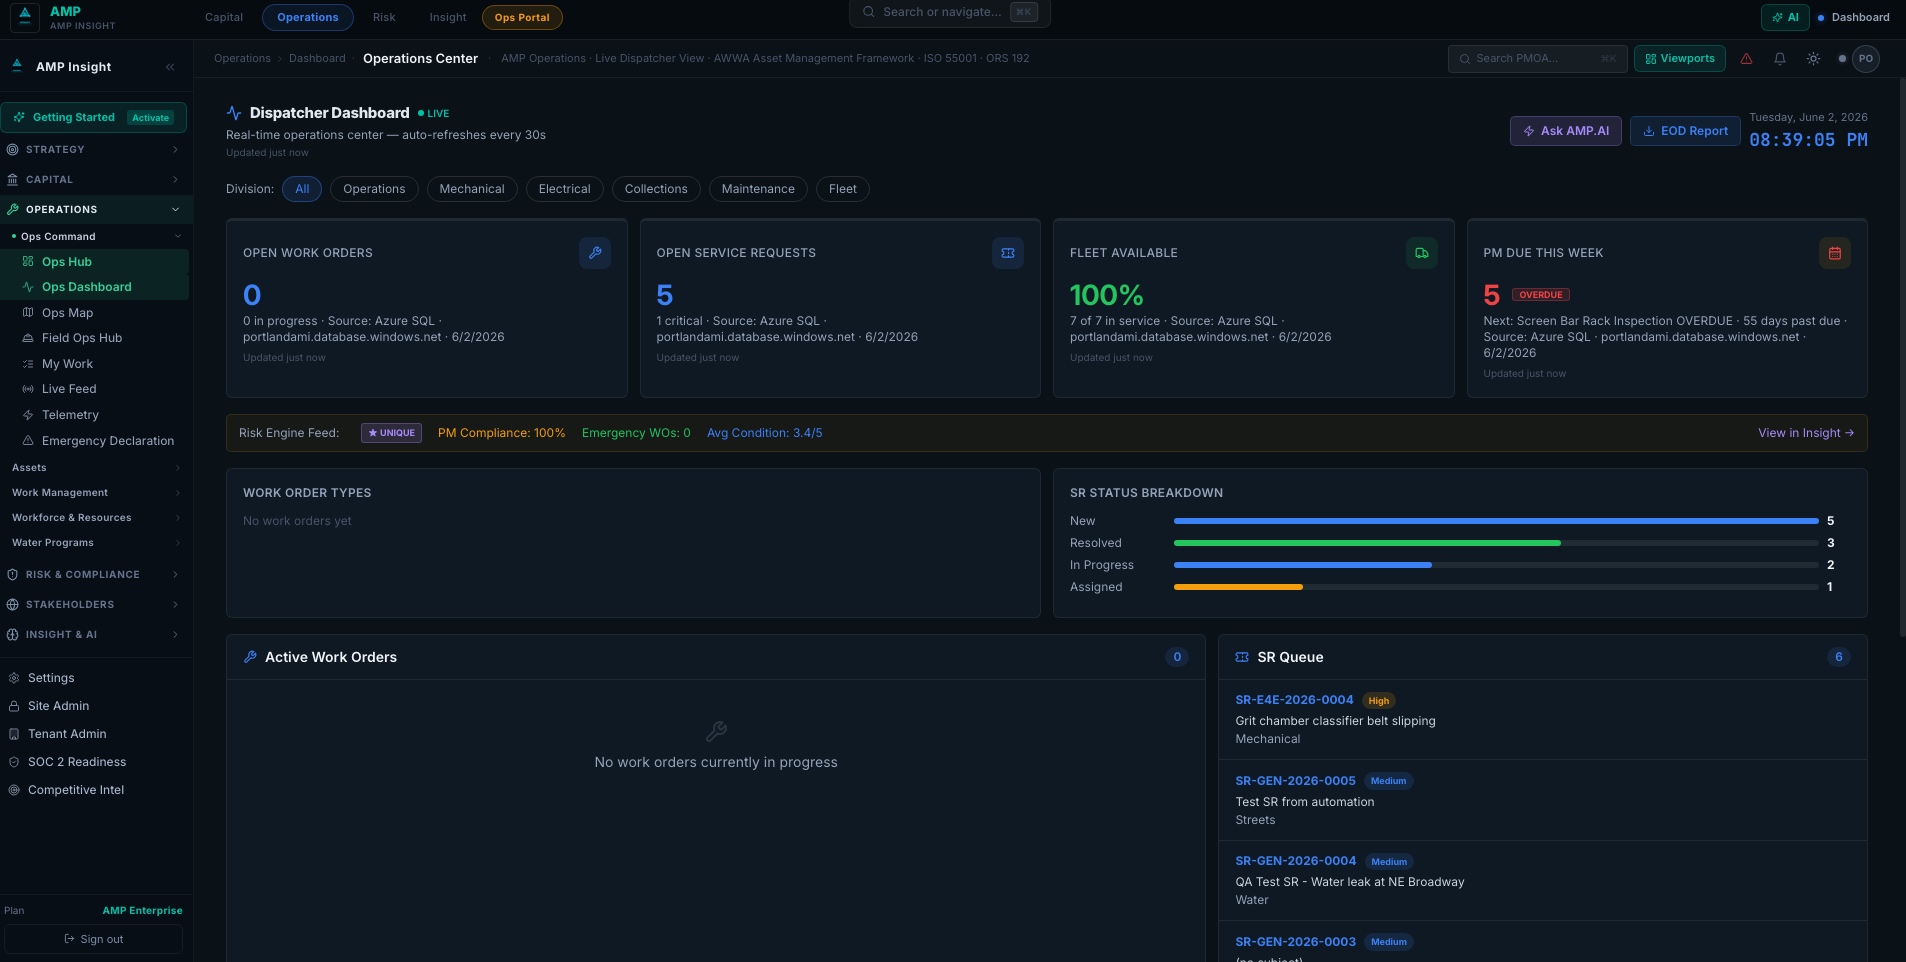Click the Tenant Admin building icon
The height and width of the screenshot is (962, 1906).
14,734
